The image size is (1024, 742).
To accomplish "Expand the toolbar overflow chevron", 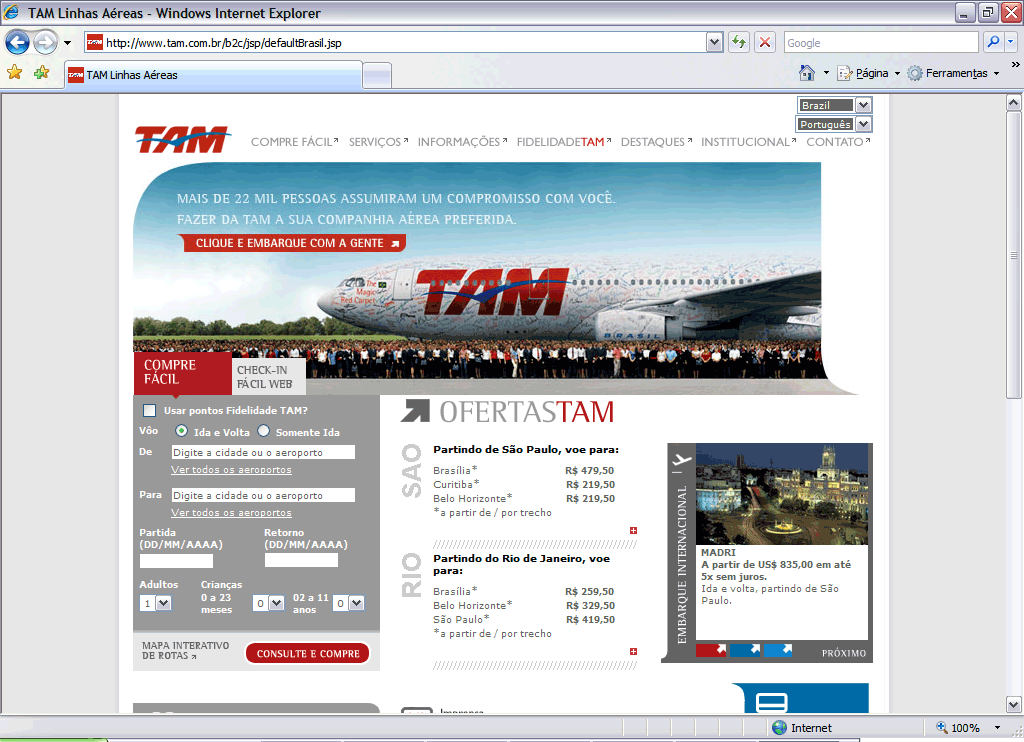I will [x=1016, y=65].
